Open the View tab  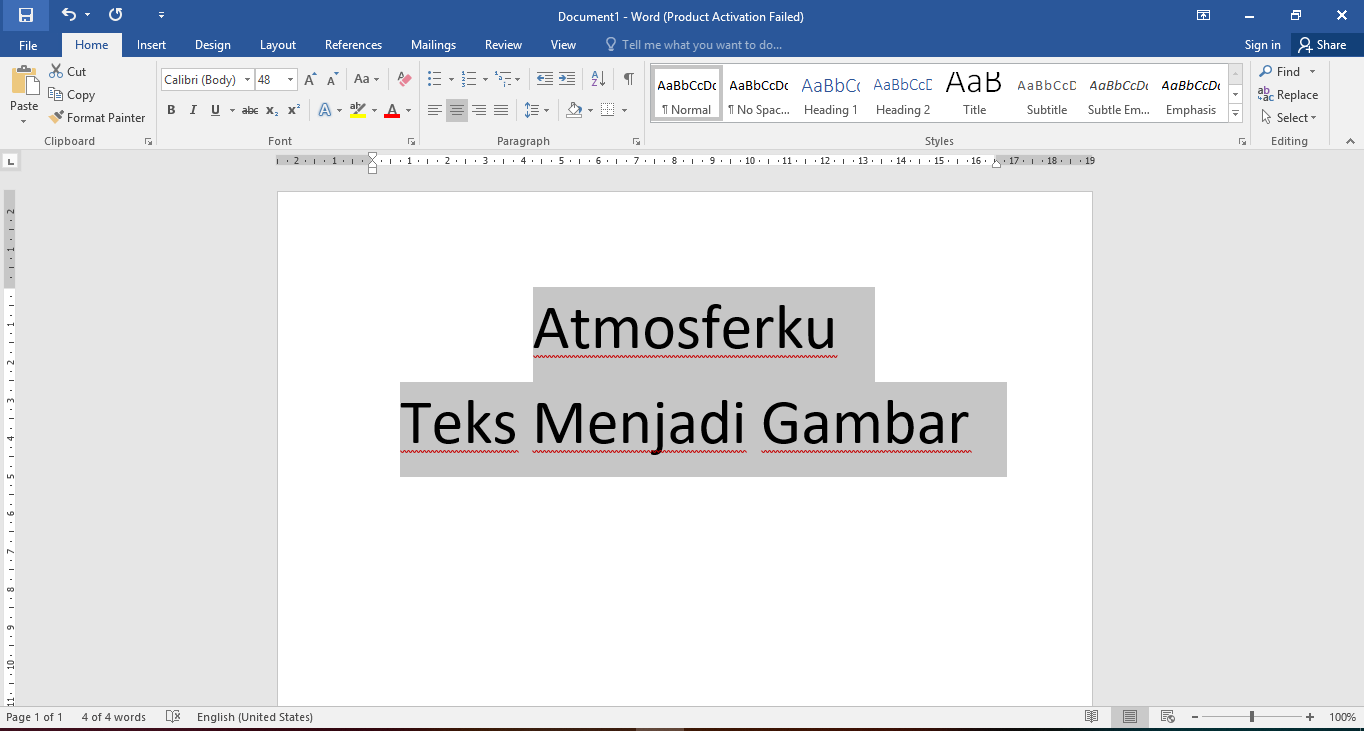[x=563, y=45]
